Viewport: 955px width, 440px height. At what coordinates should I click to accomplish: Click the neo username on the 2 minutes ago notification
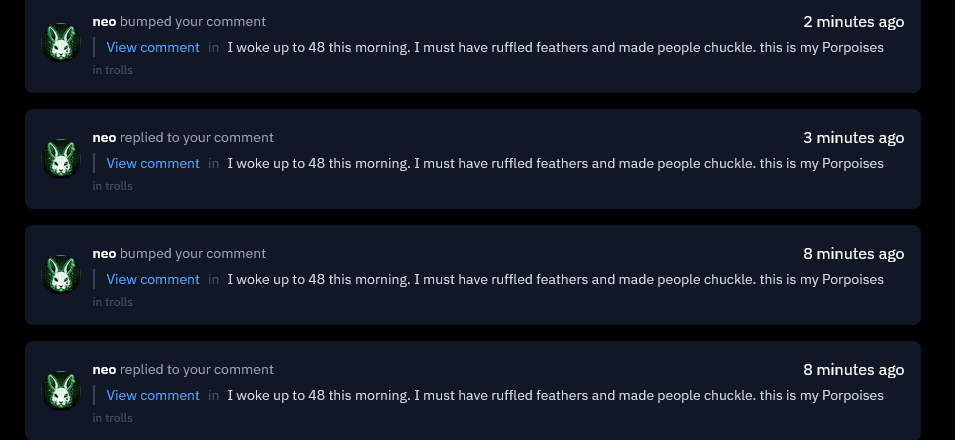pos(104,21)
